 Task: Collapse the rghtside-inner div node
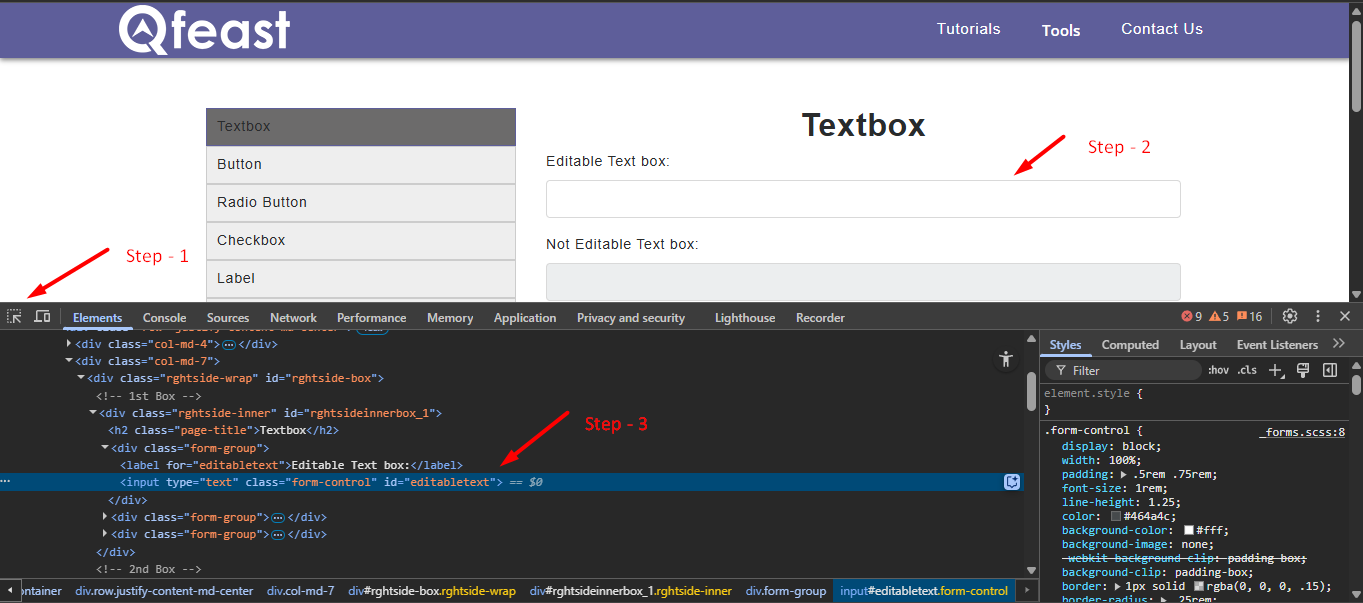coord(93,413)
